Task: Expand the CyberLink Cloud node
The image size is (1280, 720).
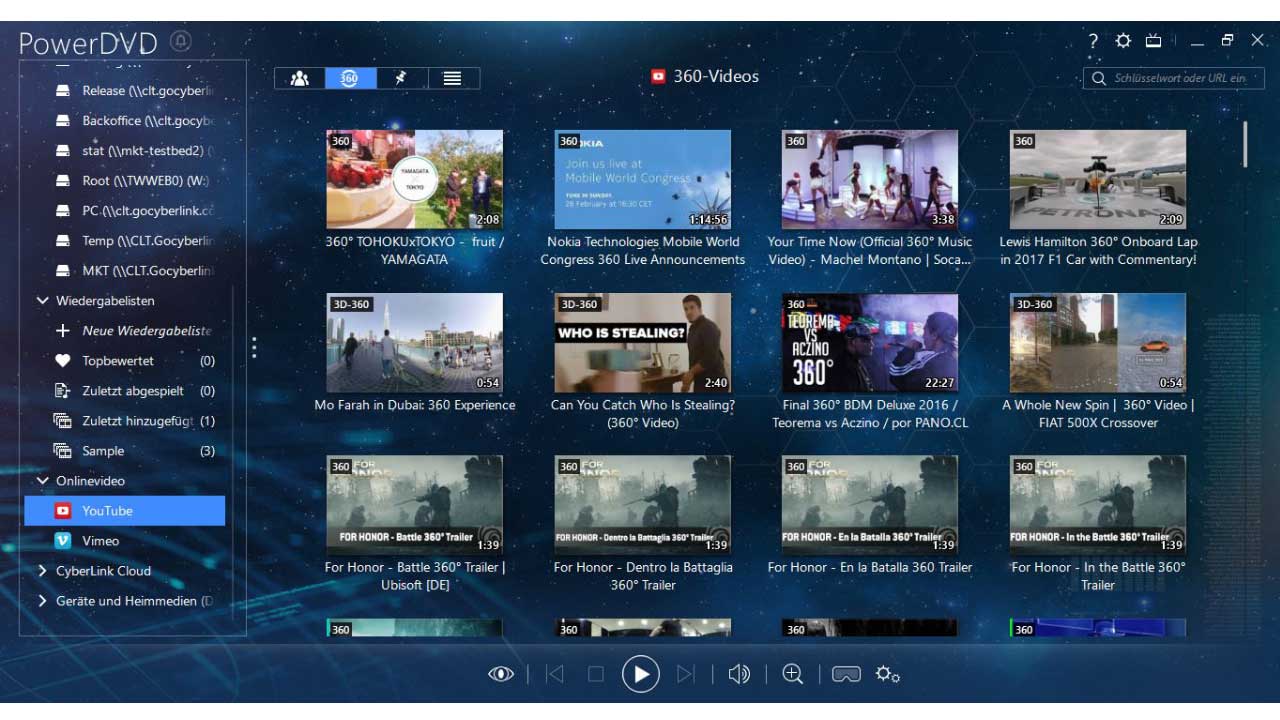Action: click(43, 571)
